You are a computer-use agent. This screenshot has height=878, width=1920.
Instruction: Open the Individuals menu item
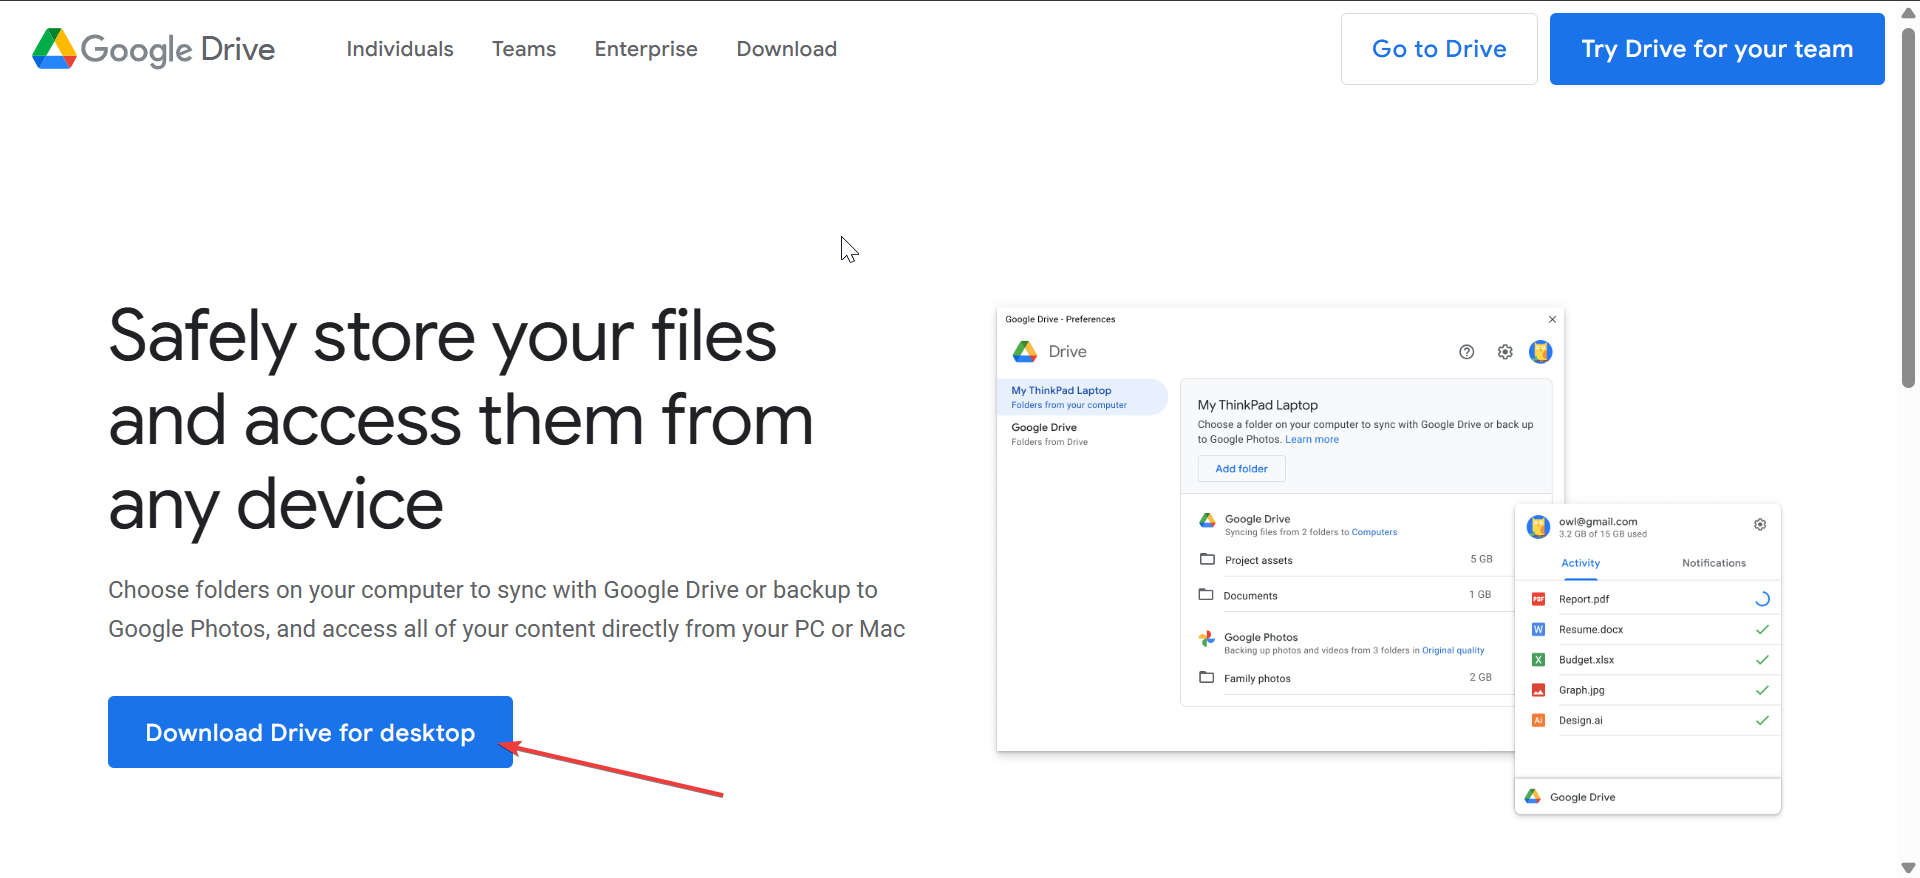click(400, 49)
